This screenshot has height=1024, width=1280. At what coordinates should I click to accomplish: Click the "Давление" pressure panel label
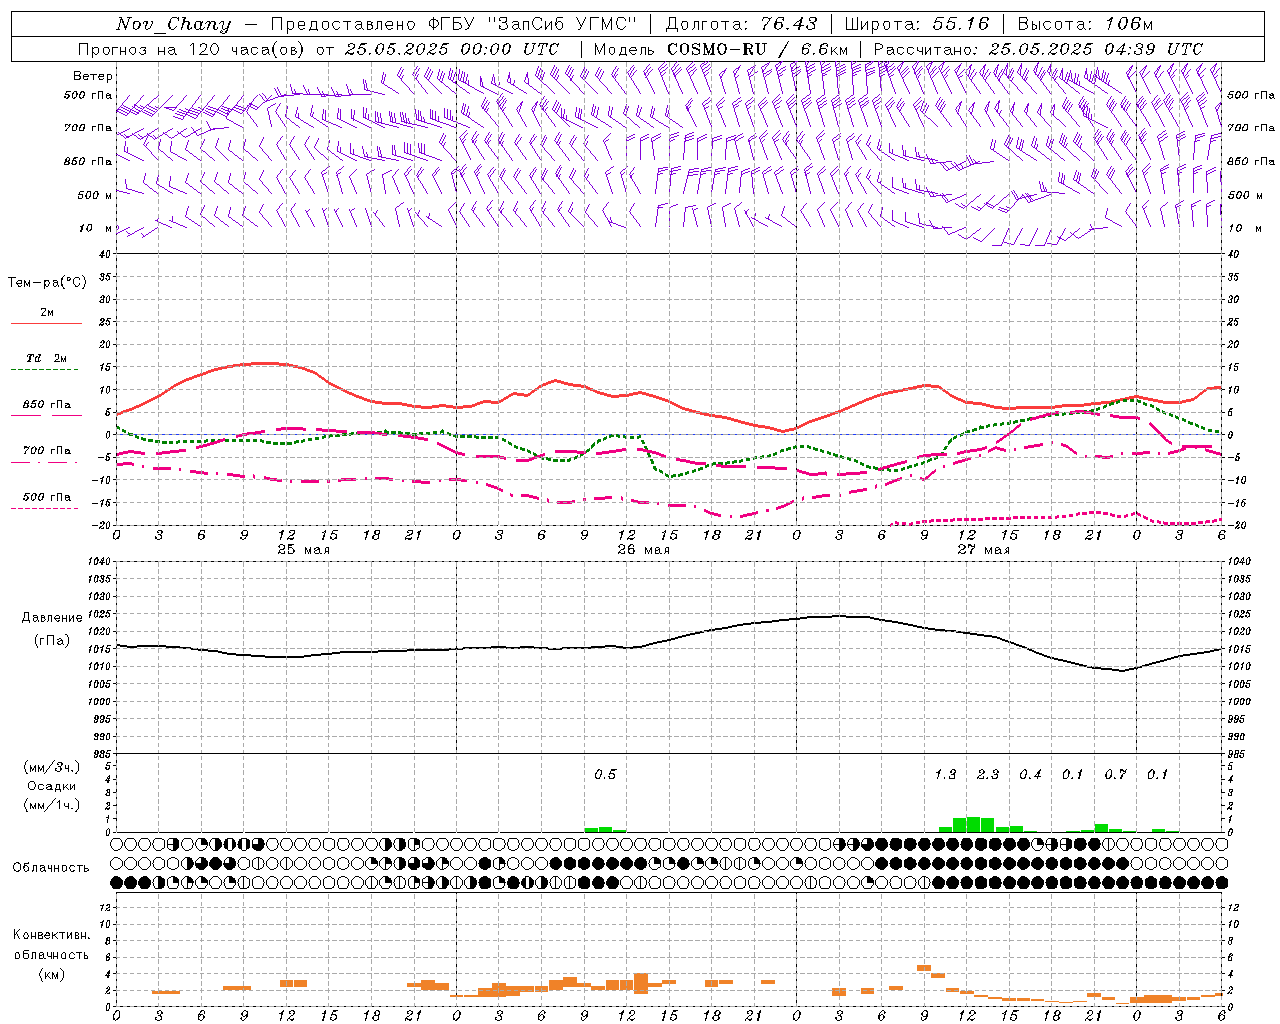coord(52,617)
